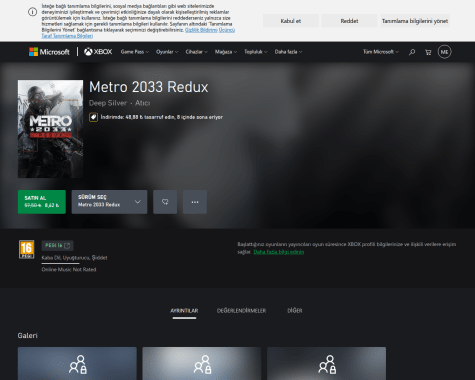Viewport: 475px width, 380px height.
Task: Open the Gizlilik Bildirimi link
Action: tap(201, 30)
